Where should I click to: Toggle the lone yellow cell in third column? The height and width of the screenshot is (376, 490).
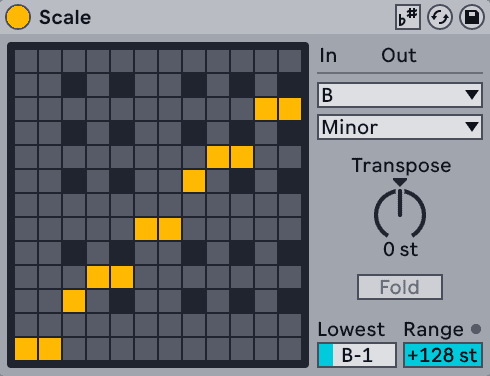(74, 301)
